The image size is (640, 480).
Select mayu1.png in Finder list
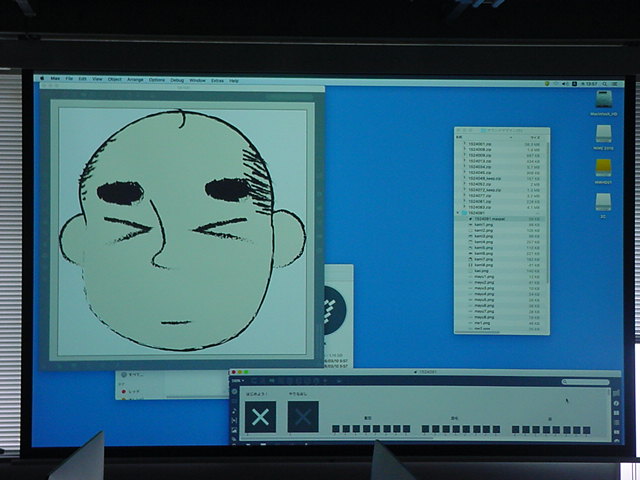pyautogui.click(x=484, y=276)
